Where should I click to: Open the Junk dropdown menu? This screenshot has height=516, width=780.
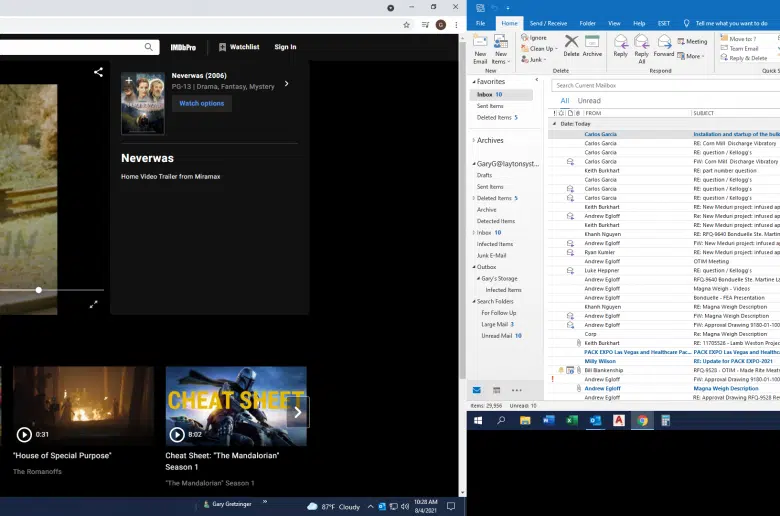click(x=536, y=60)
